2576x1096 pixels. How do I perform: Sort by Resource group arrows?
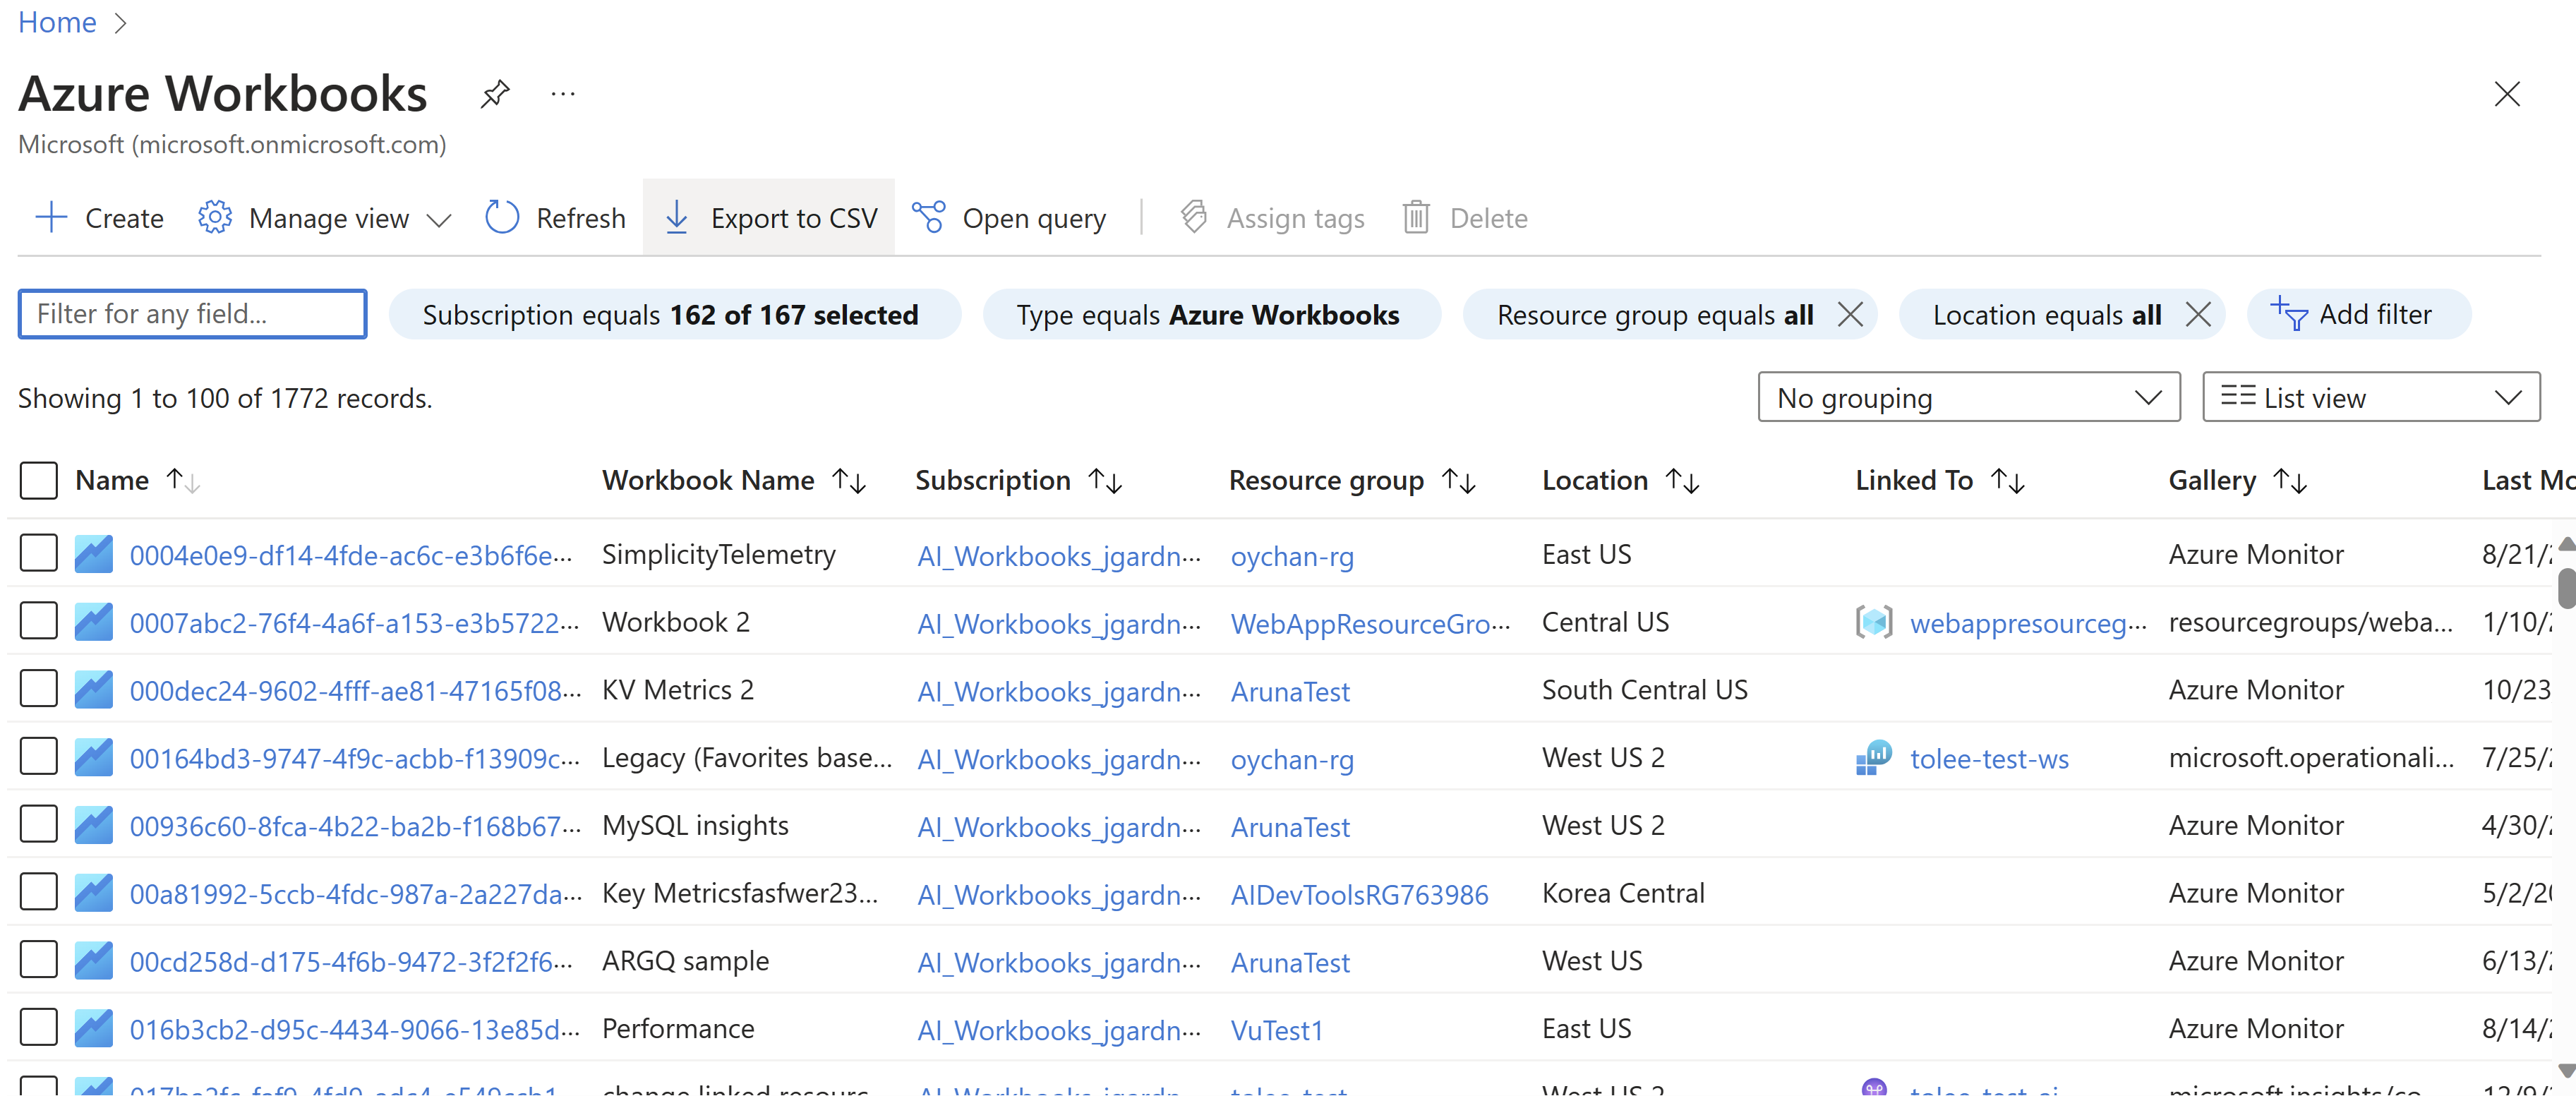click(1459, 481)
